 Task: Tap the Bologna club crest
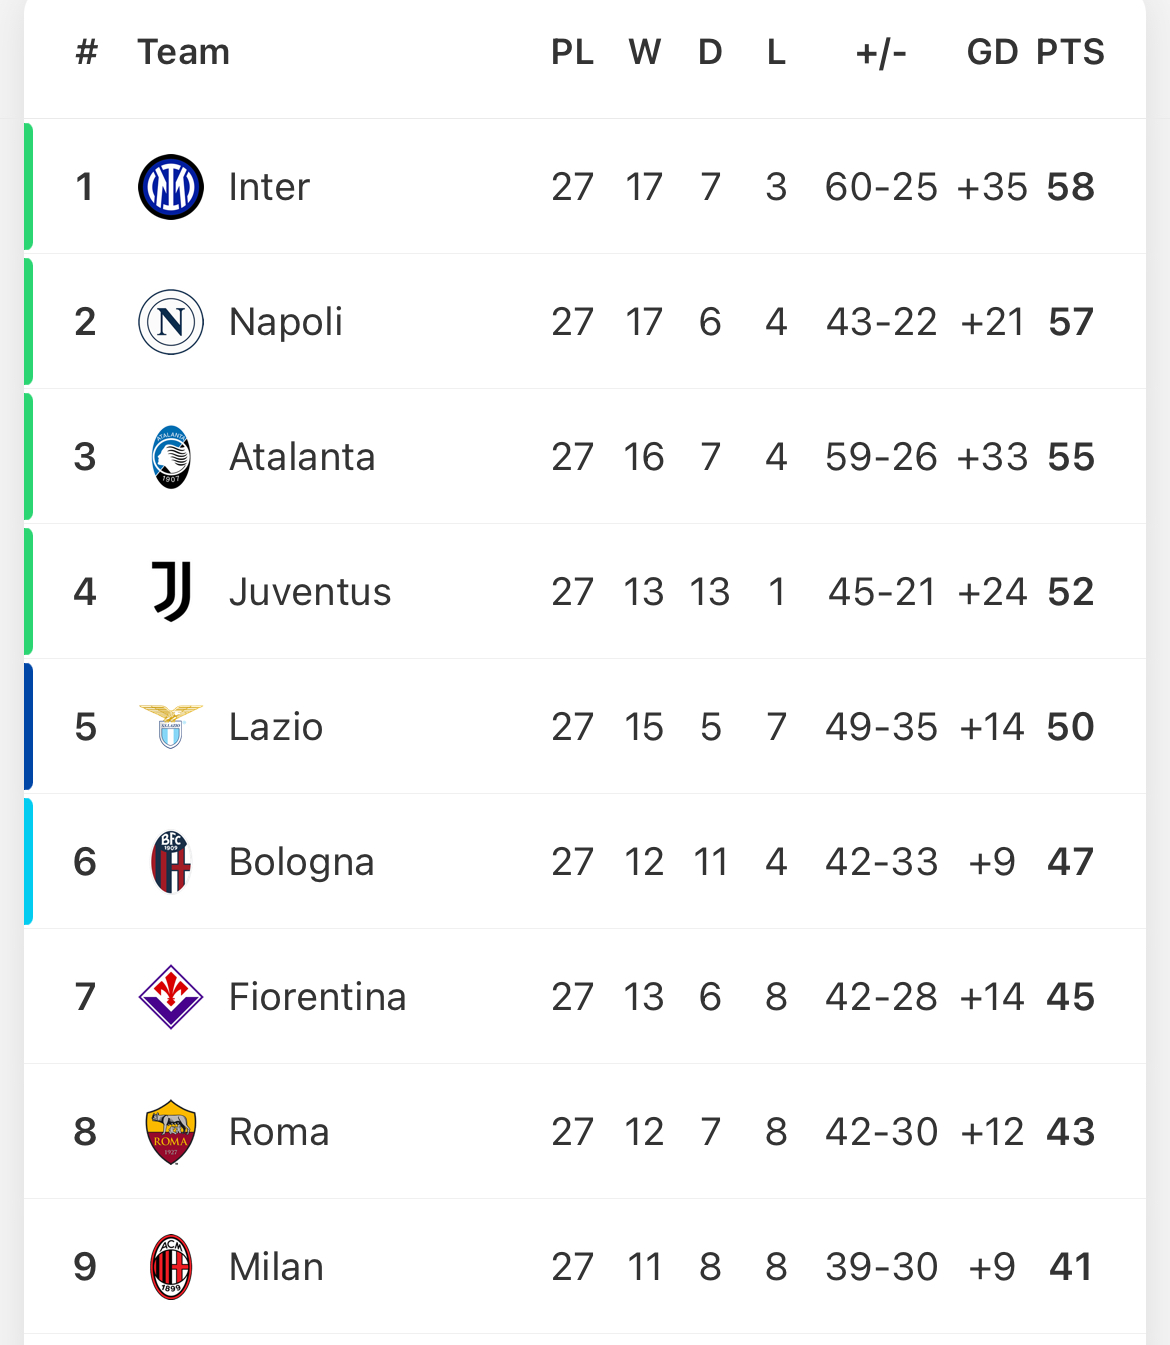[171, 862]
